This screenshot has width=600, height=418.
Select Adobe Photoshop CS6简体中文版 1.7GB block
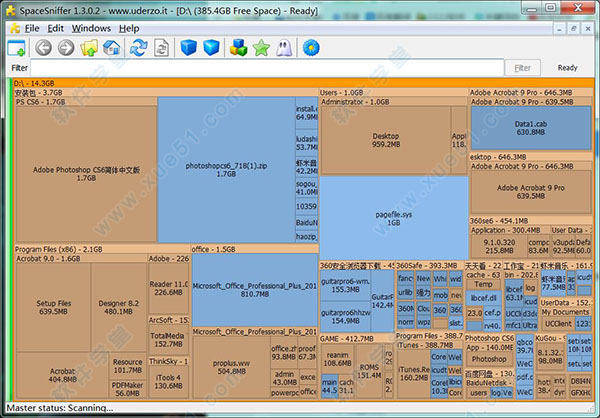coord(86,174)
